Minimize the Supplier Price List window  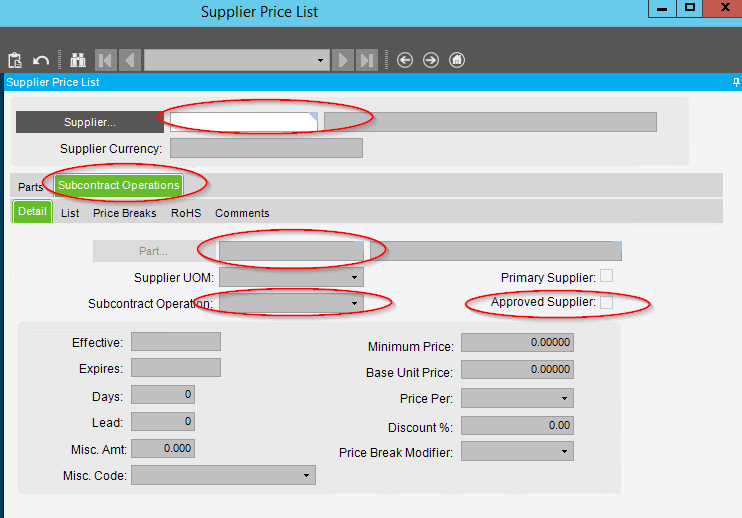click(x=662, y=8)
